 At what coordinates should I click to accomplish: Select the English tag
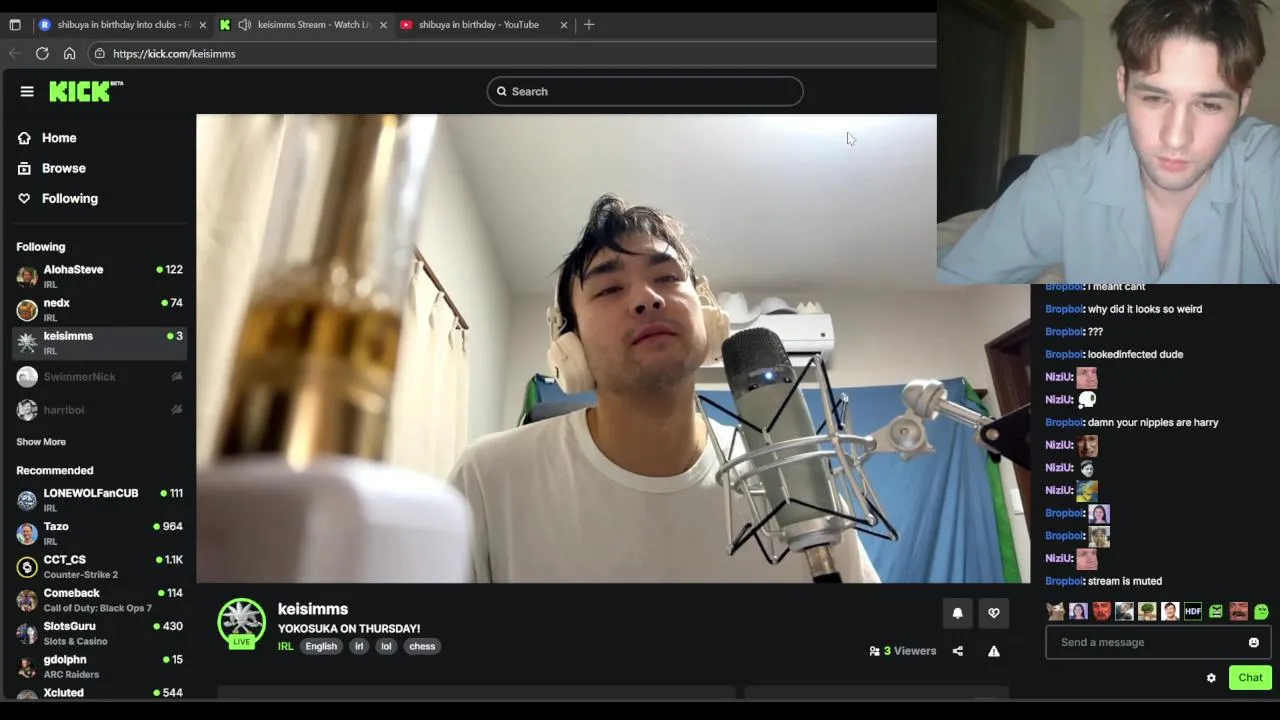coord(321,646)
